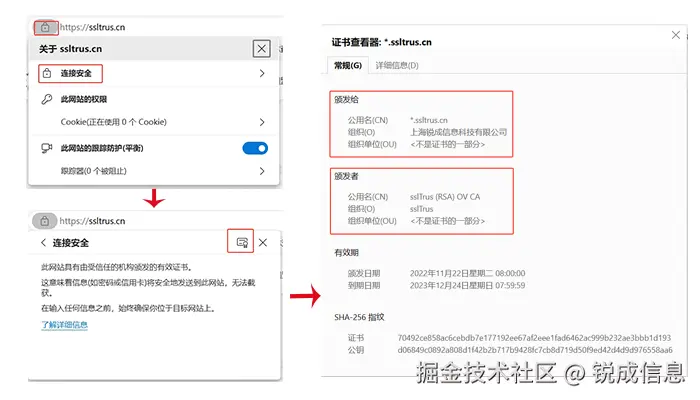
Task: Click the key icon for 此网站的权限
Action: (46, 99)
